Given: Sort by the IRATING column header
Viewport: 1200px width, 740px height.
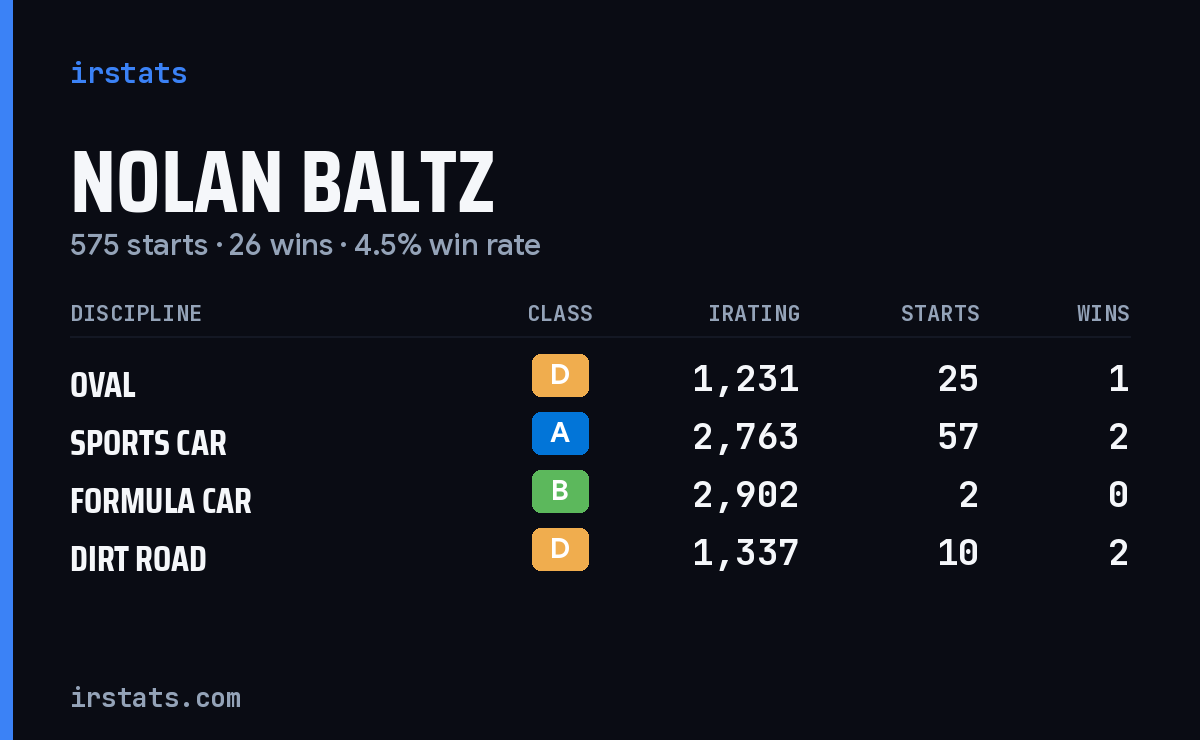Looking at the screenshot, I should tap(754, 314).
